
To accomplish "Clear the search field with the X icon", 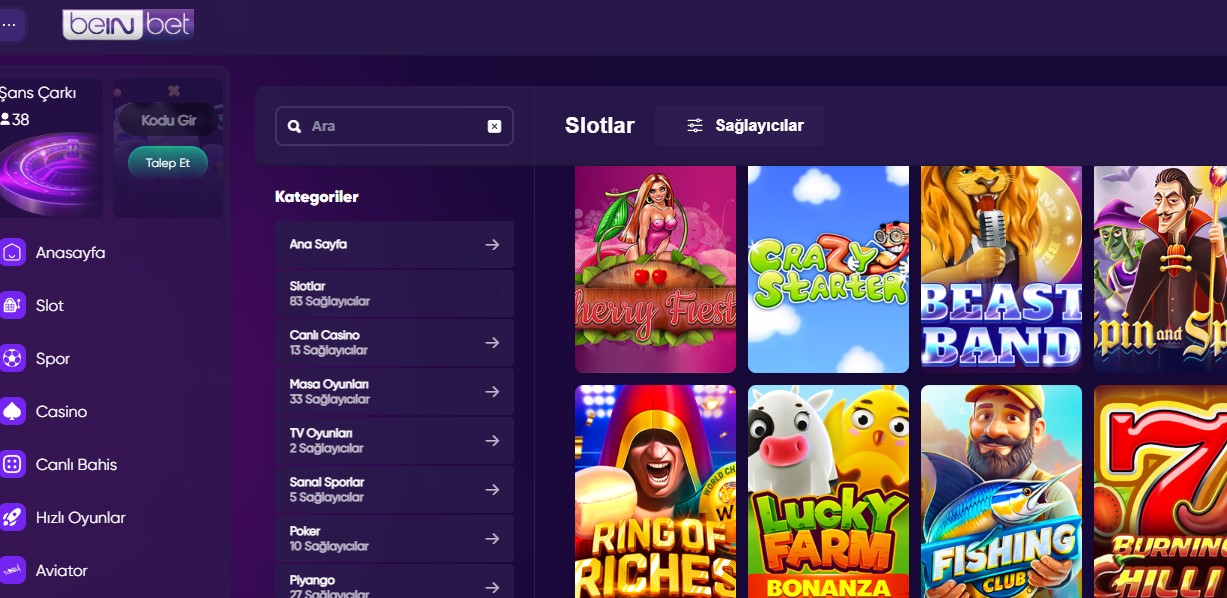I will click(x=493, y=126).
